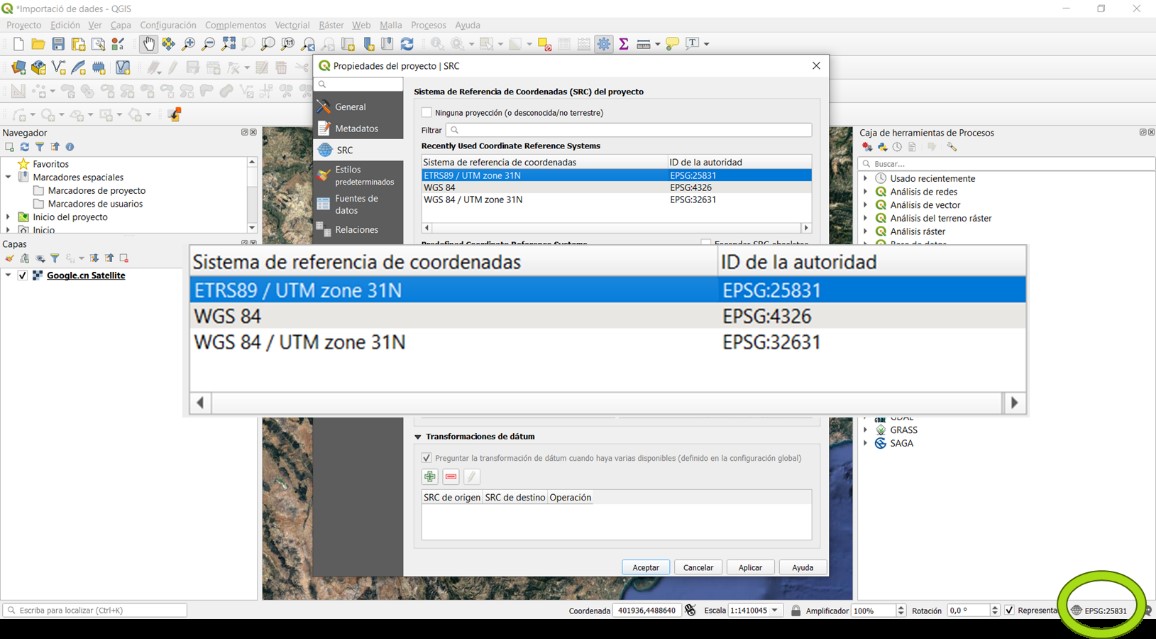Click the Pan Map to Selection icon
1156x639 pixels.
point(169,44)
